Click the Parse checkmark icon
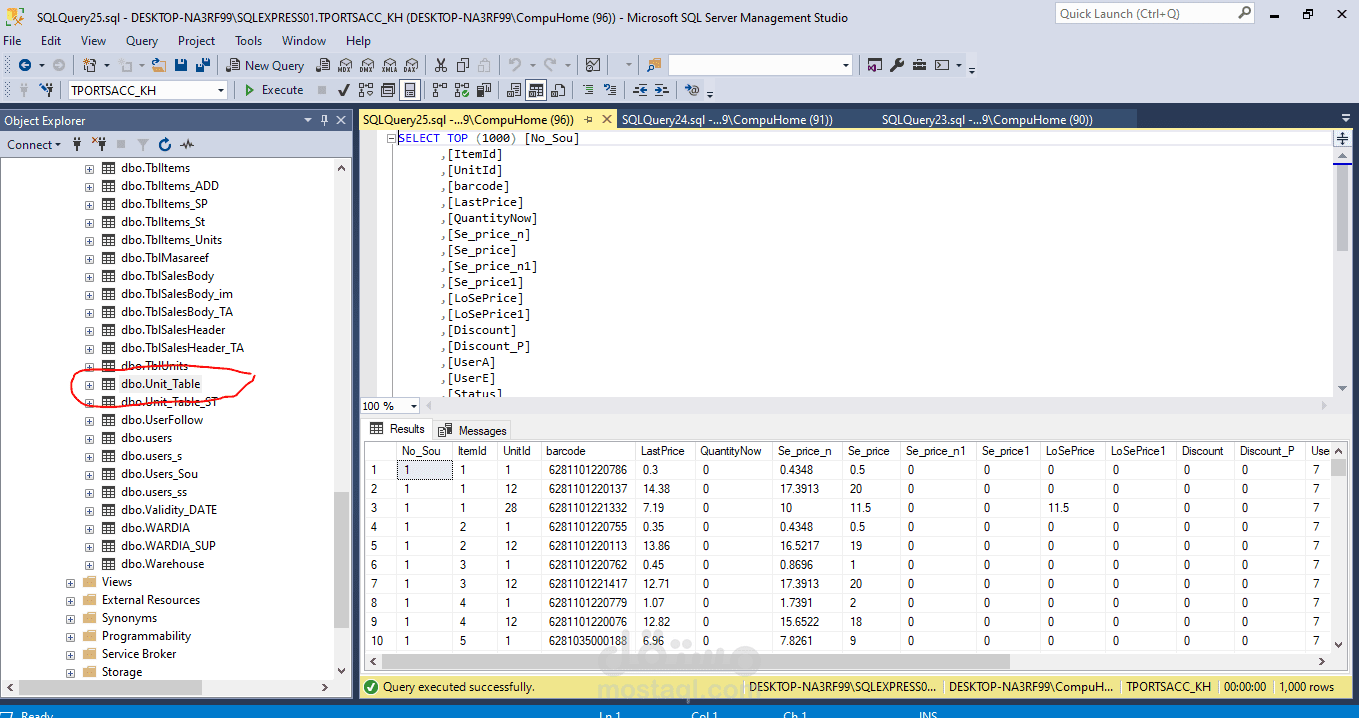 coord(344,90)
